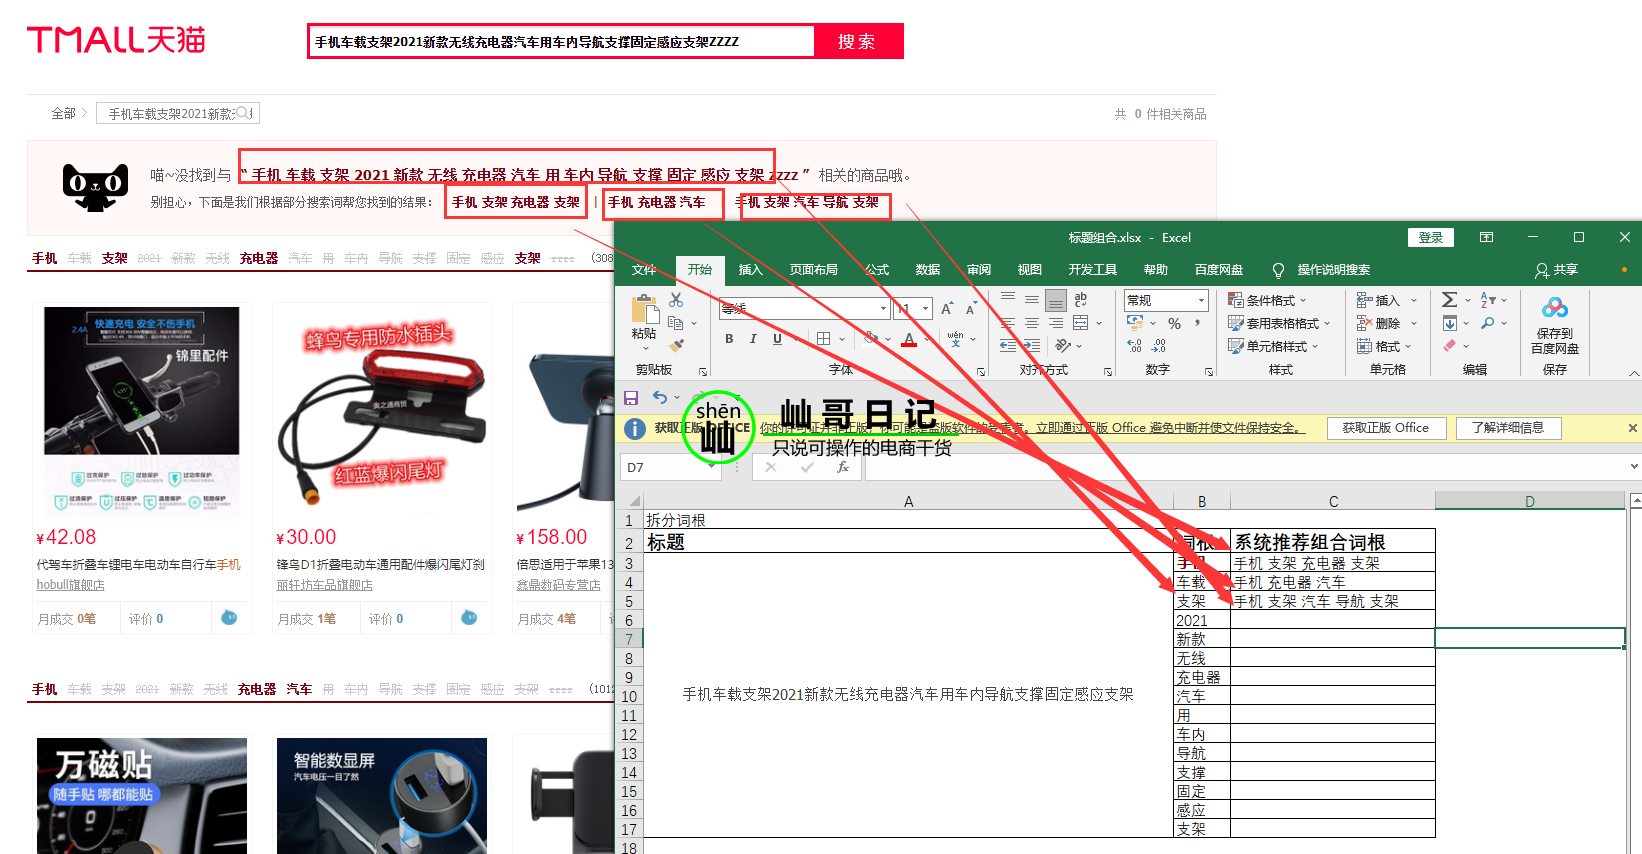Image resolution: width=1642 pixels, height=854 pixels.
Task: Click 了解详细信息 button
Action: [x=1508, y=428]
